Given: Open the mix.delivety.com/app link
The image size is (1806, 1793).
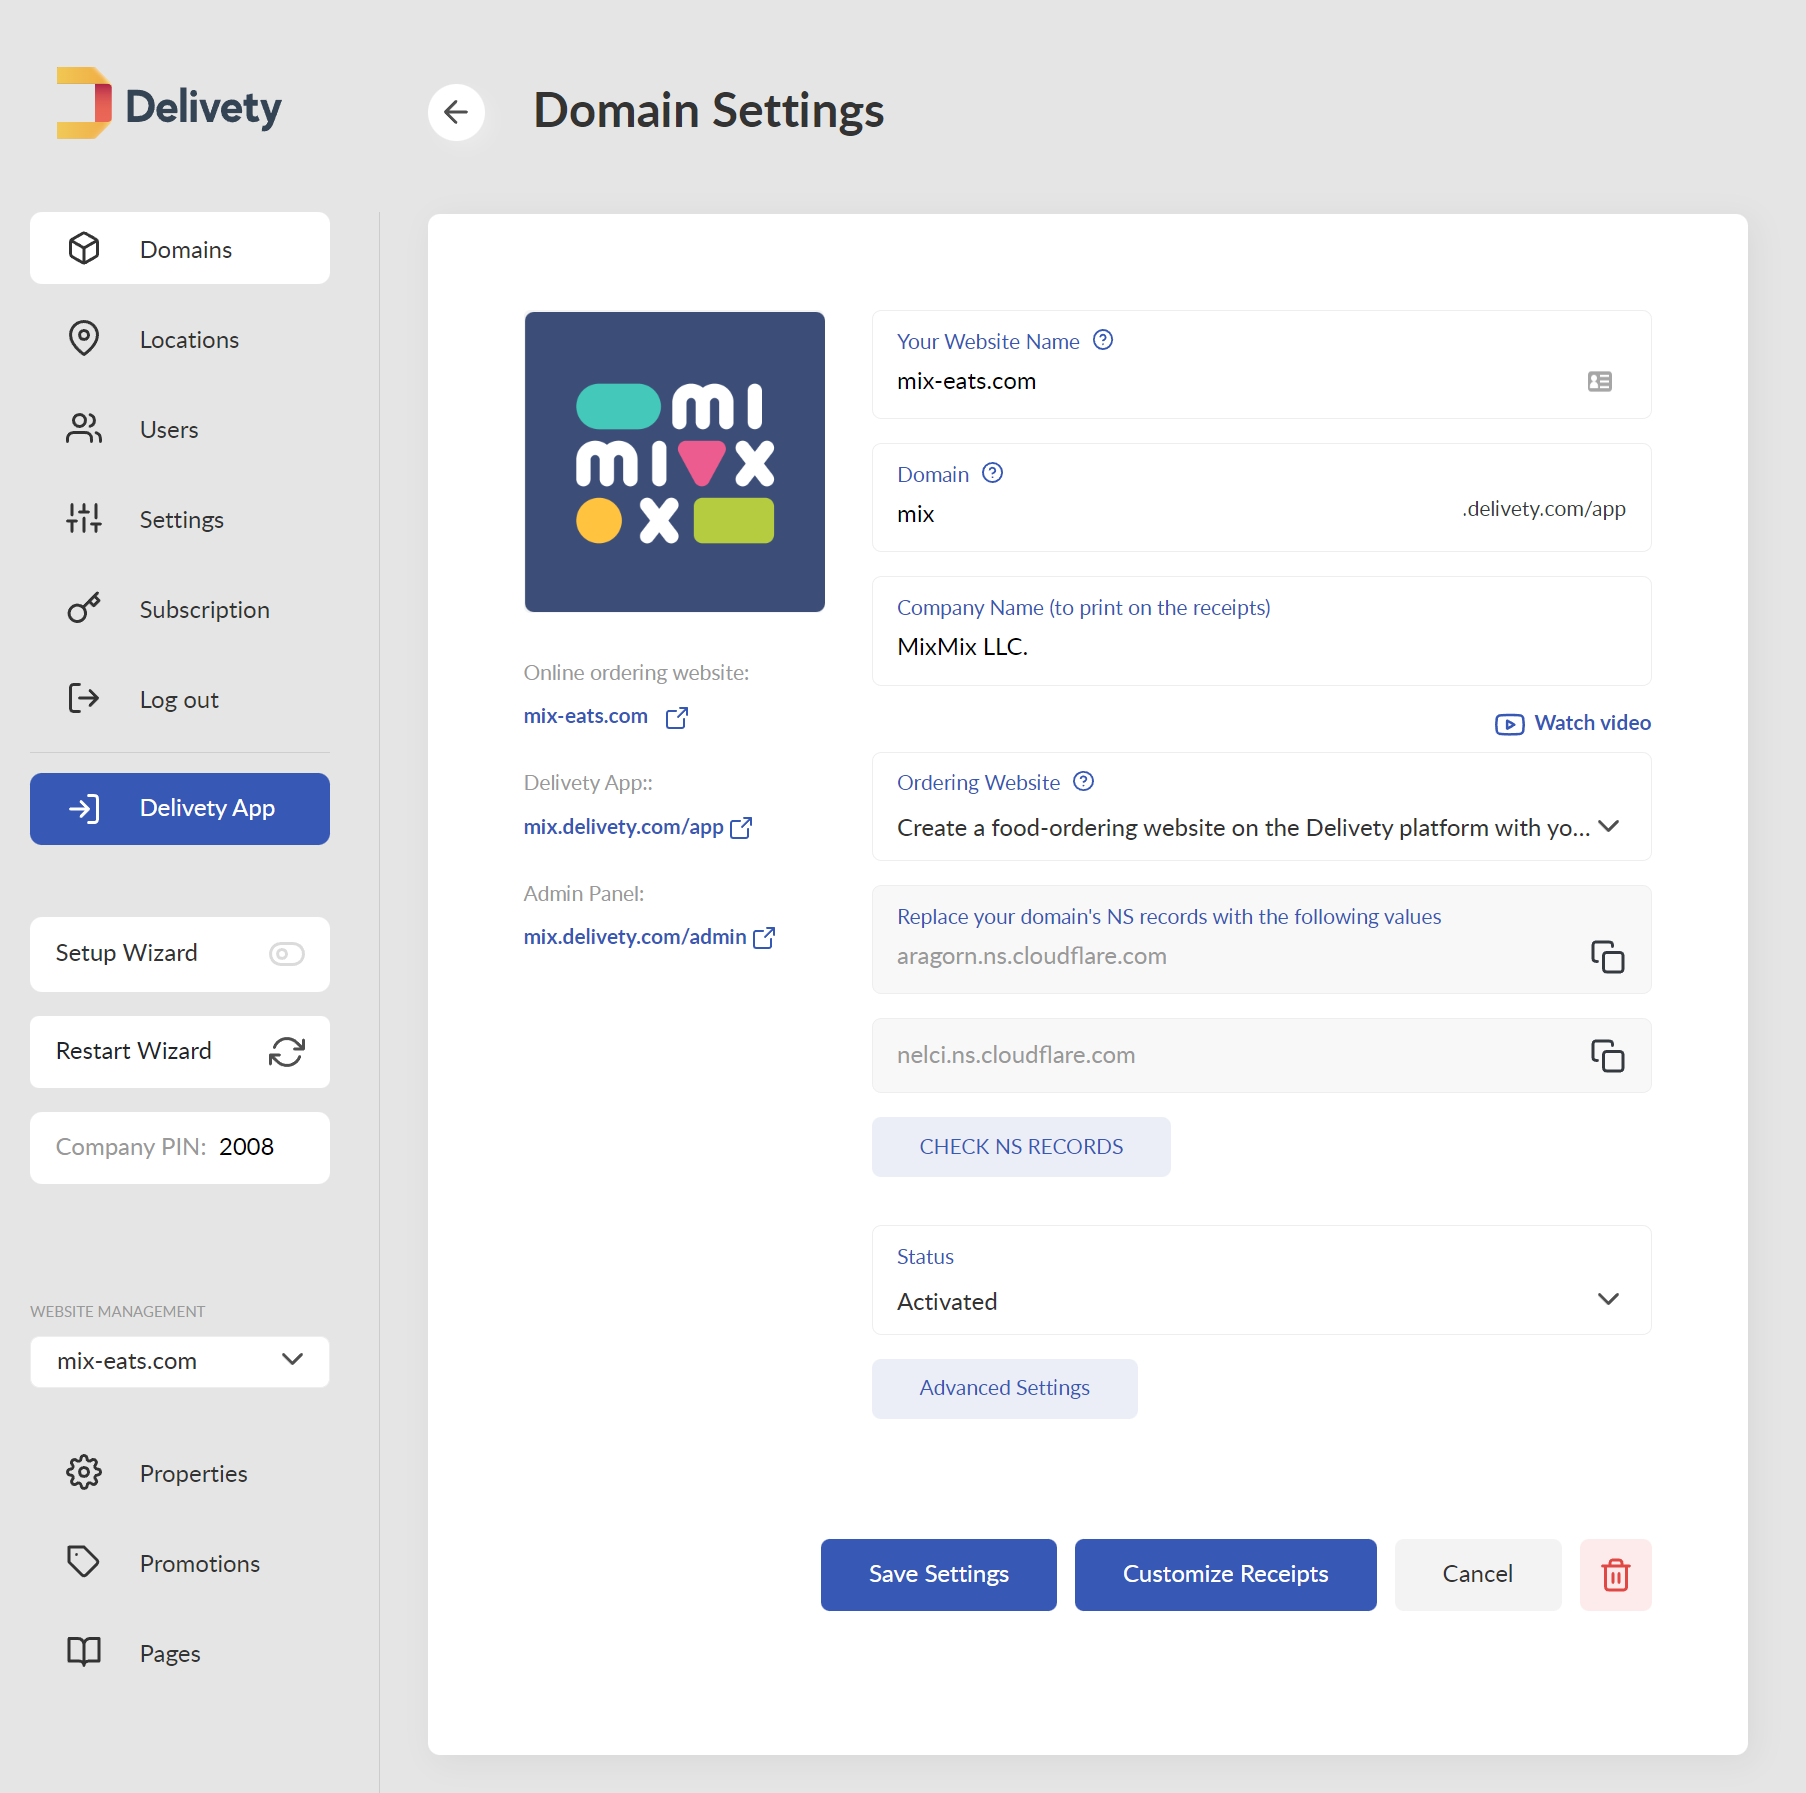Looking at the screenshot, I should pyautogui.click(x=624, y=827).
